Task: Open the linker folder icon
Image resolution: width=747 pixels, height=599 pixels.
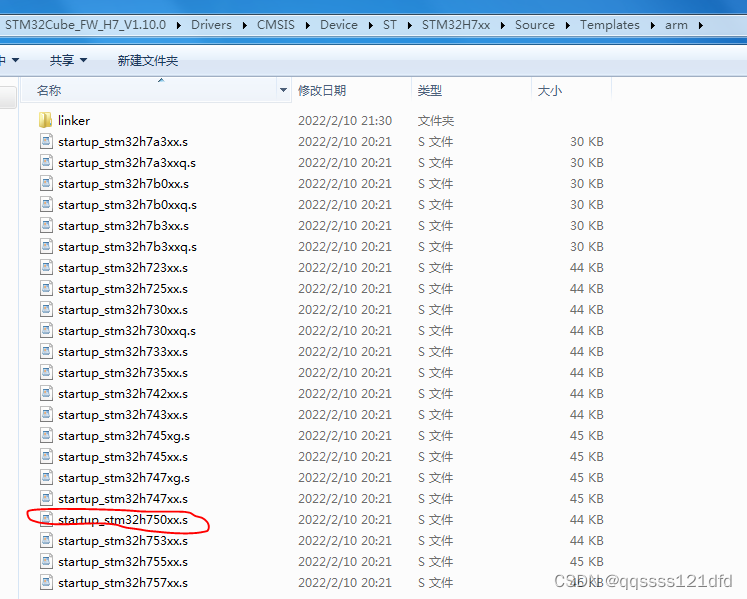Action: point(45,120)
